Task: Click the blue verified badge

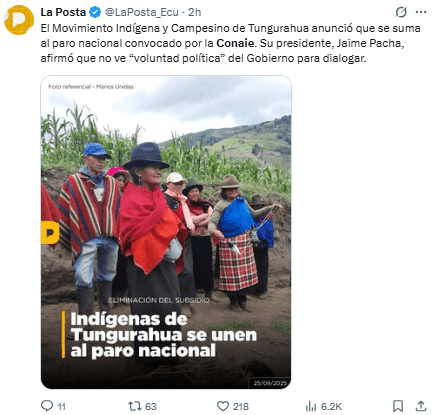Action: 95,13
